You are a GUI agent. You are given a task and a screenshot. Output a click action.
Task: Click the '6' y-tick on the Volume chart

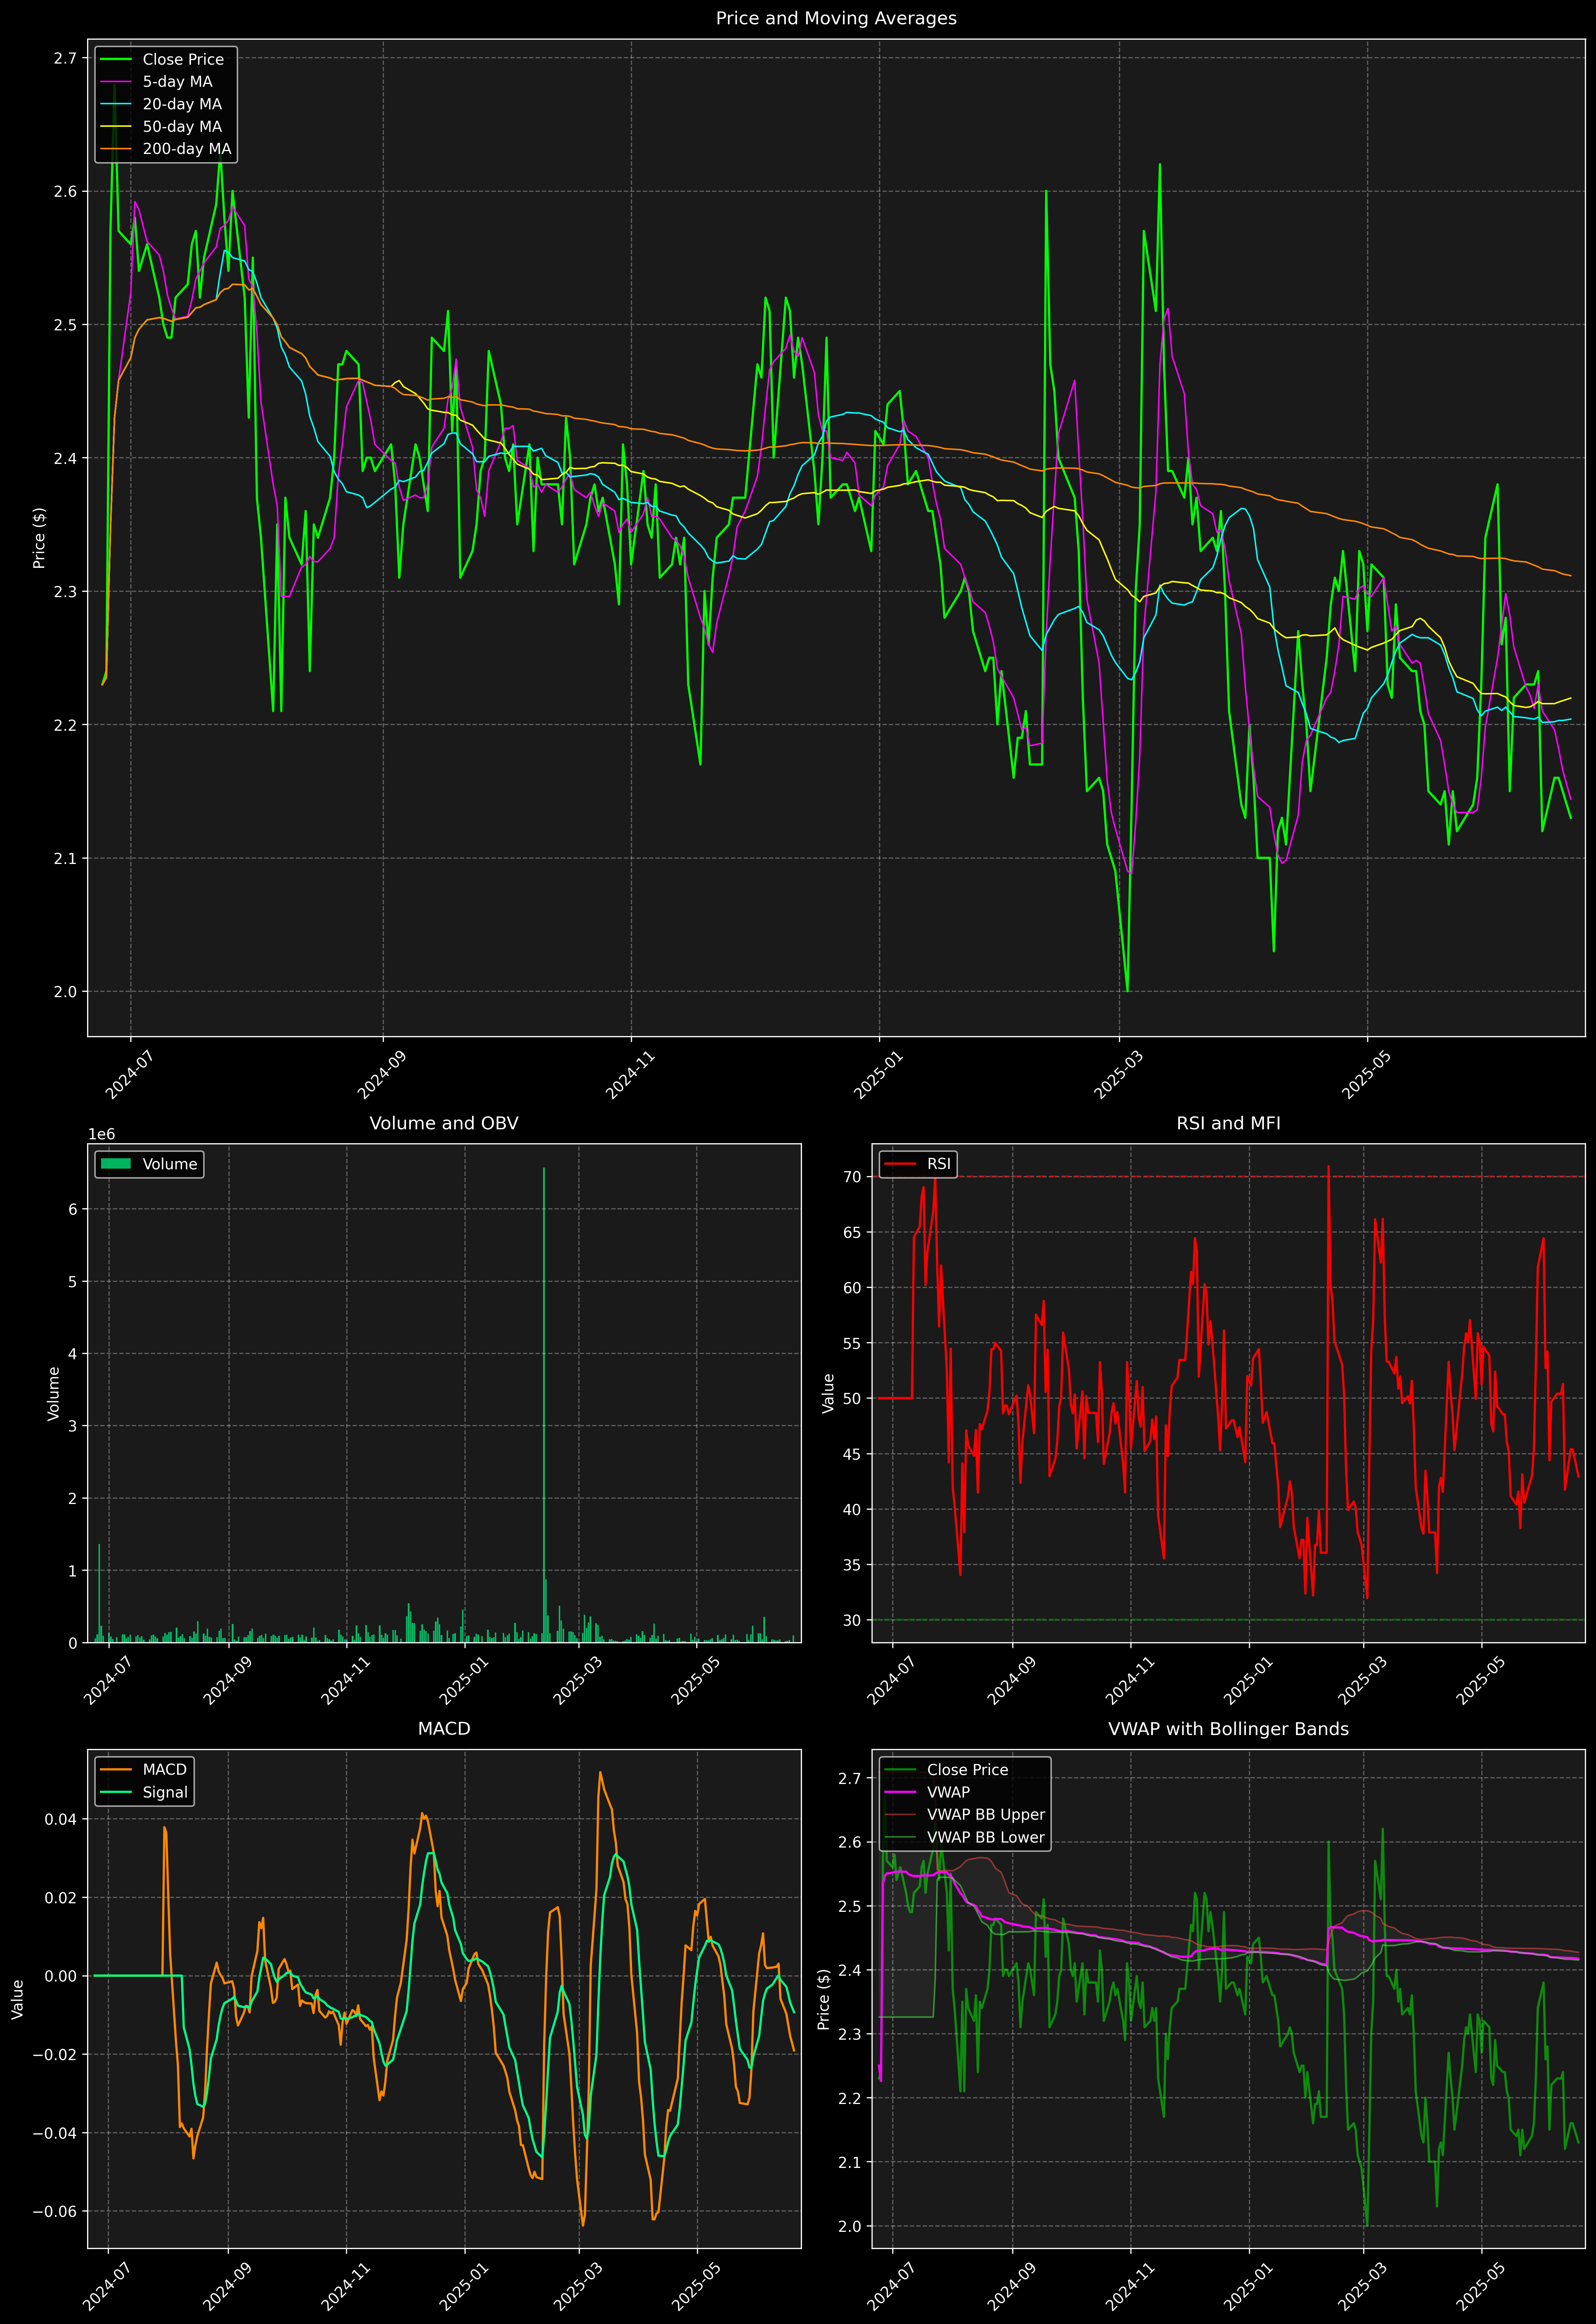[72, 1209]
